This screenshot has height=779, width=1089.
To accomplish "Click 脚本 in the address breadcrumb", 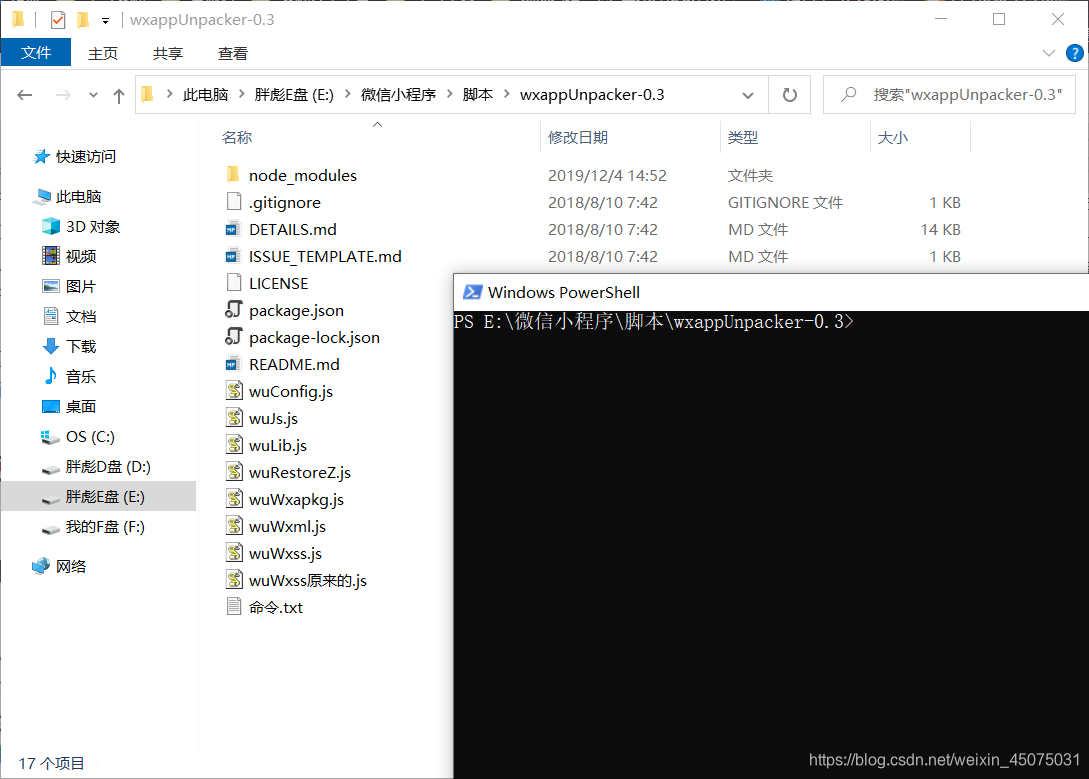I will click(x=478, y=94).
